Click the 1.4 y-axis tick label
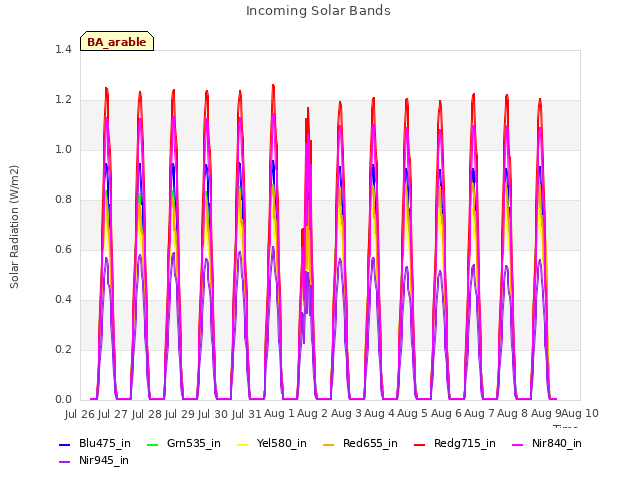The width and height of the screenshot is (640, 480). tap(63, 49)
